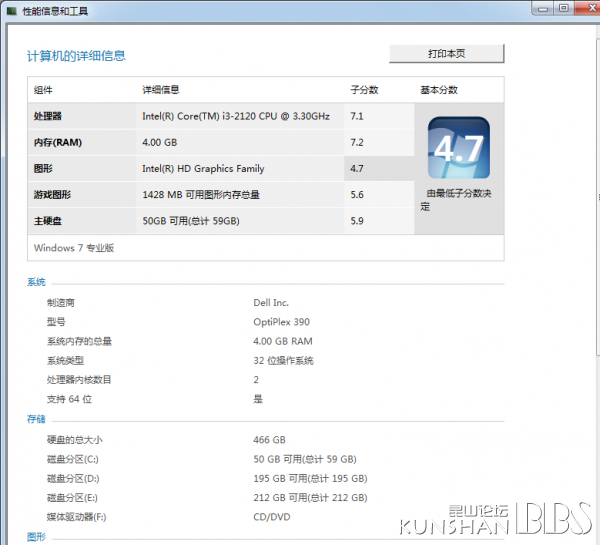600x545 pixels.
Task: Maximize the 性能信息和工具 window
Action: click(563, 8)
